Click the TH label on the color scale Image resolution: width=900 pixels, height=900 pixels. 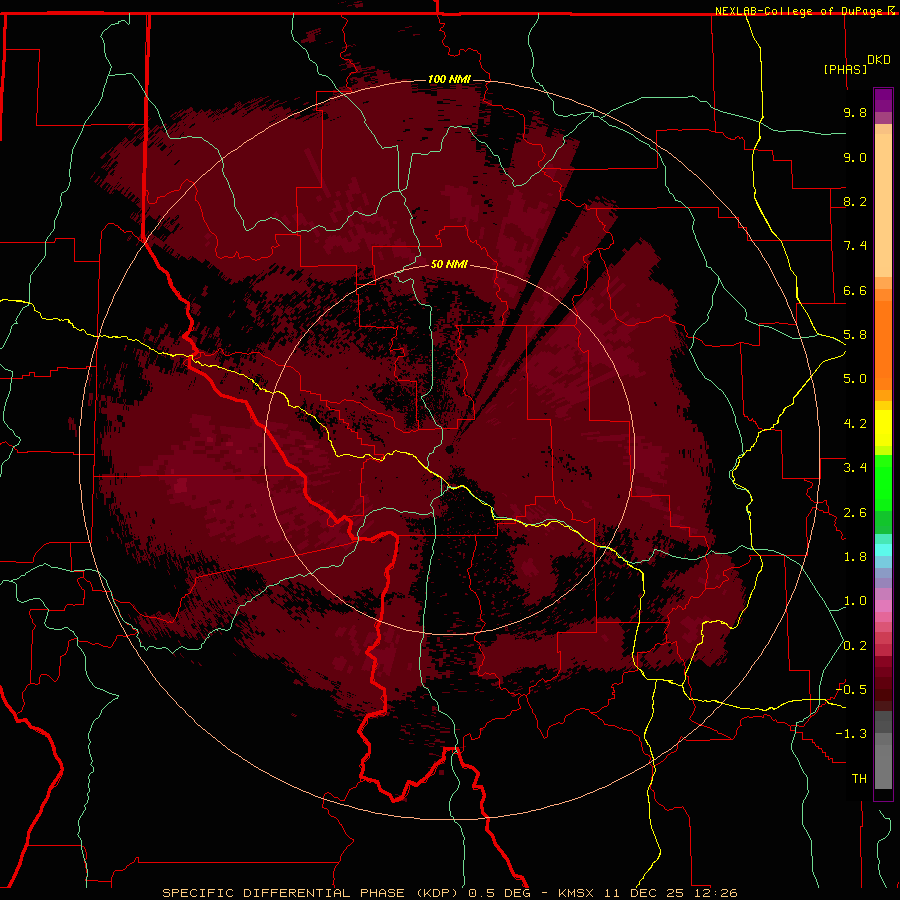tap(859, 779)
